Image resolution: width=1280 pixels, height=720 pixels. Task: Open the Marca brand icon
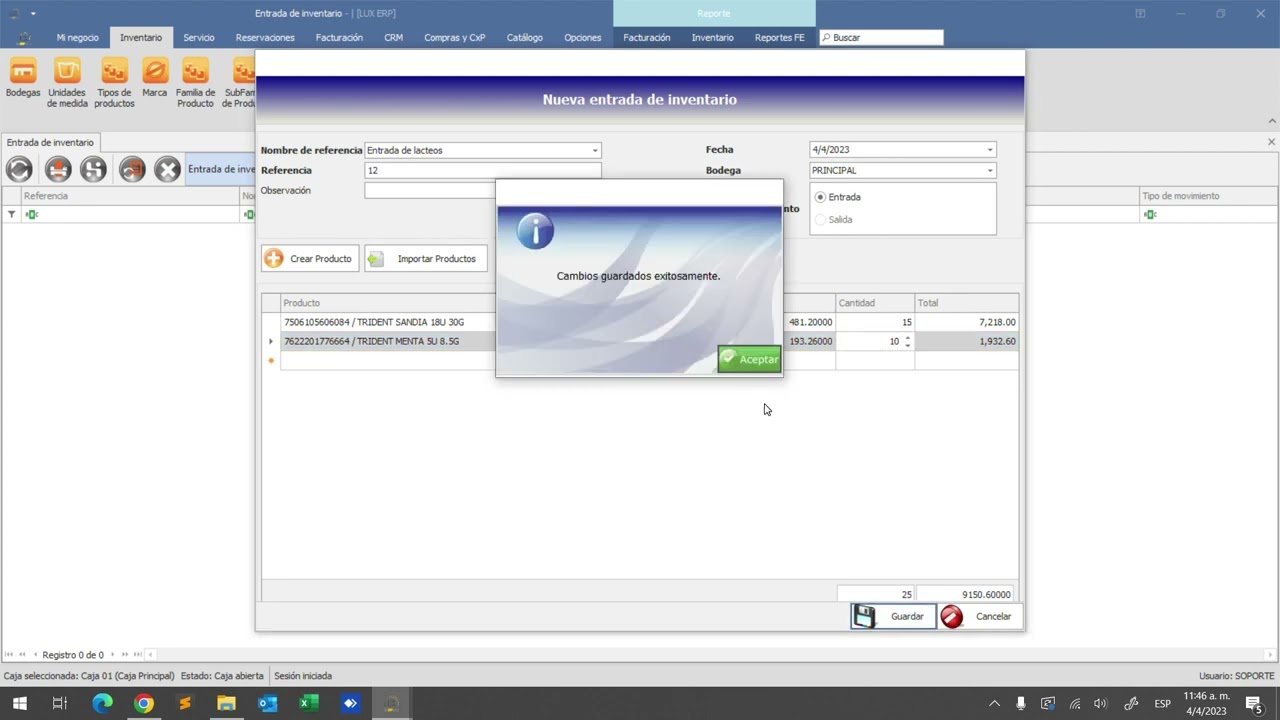pos(154,79)
